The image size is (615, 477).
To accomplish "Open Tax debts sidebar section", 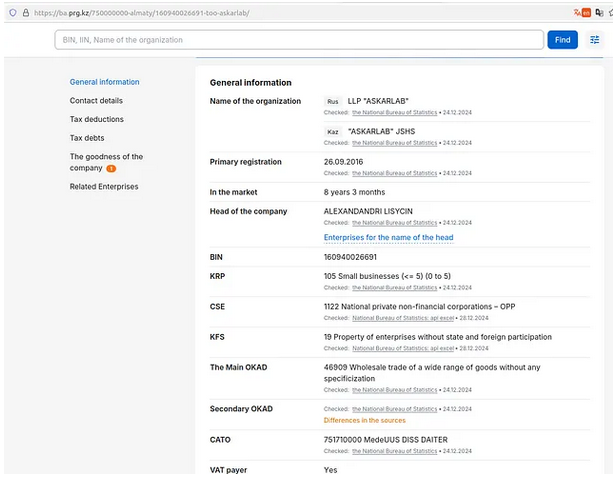I will [x=86, y=138].
